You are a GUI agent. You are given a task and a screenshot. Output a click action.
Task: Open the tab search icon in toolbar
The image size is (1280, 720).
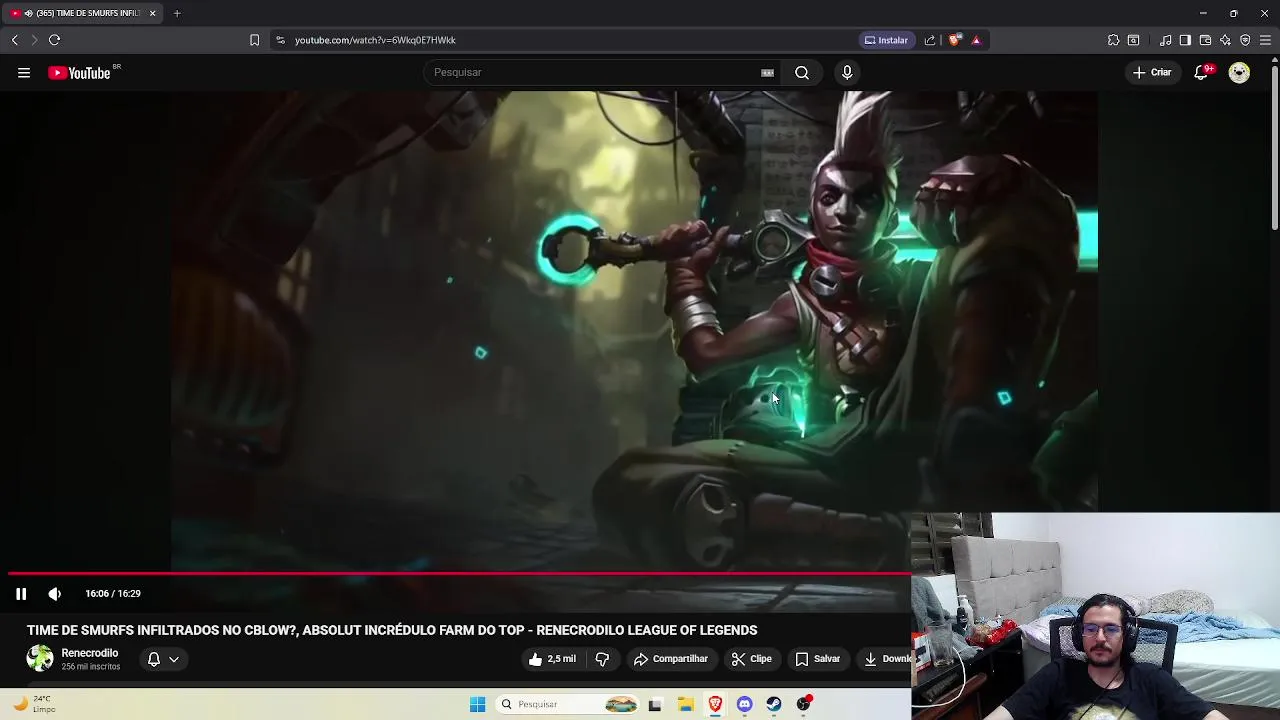click(1133, 40)
